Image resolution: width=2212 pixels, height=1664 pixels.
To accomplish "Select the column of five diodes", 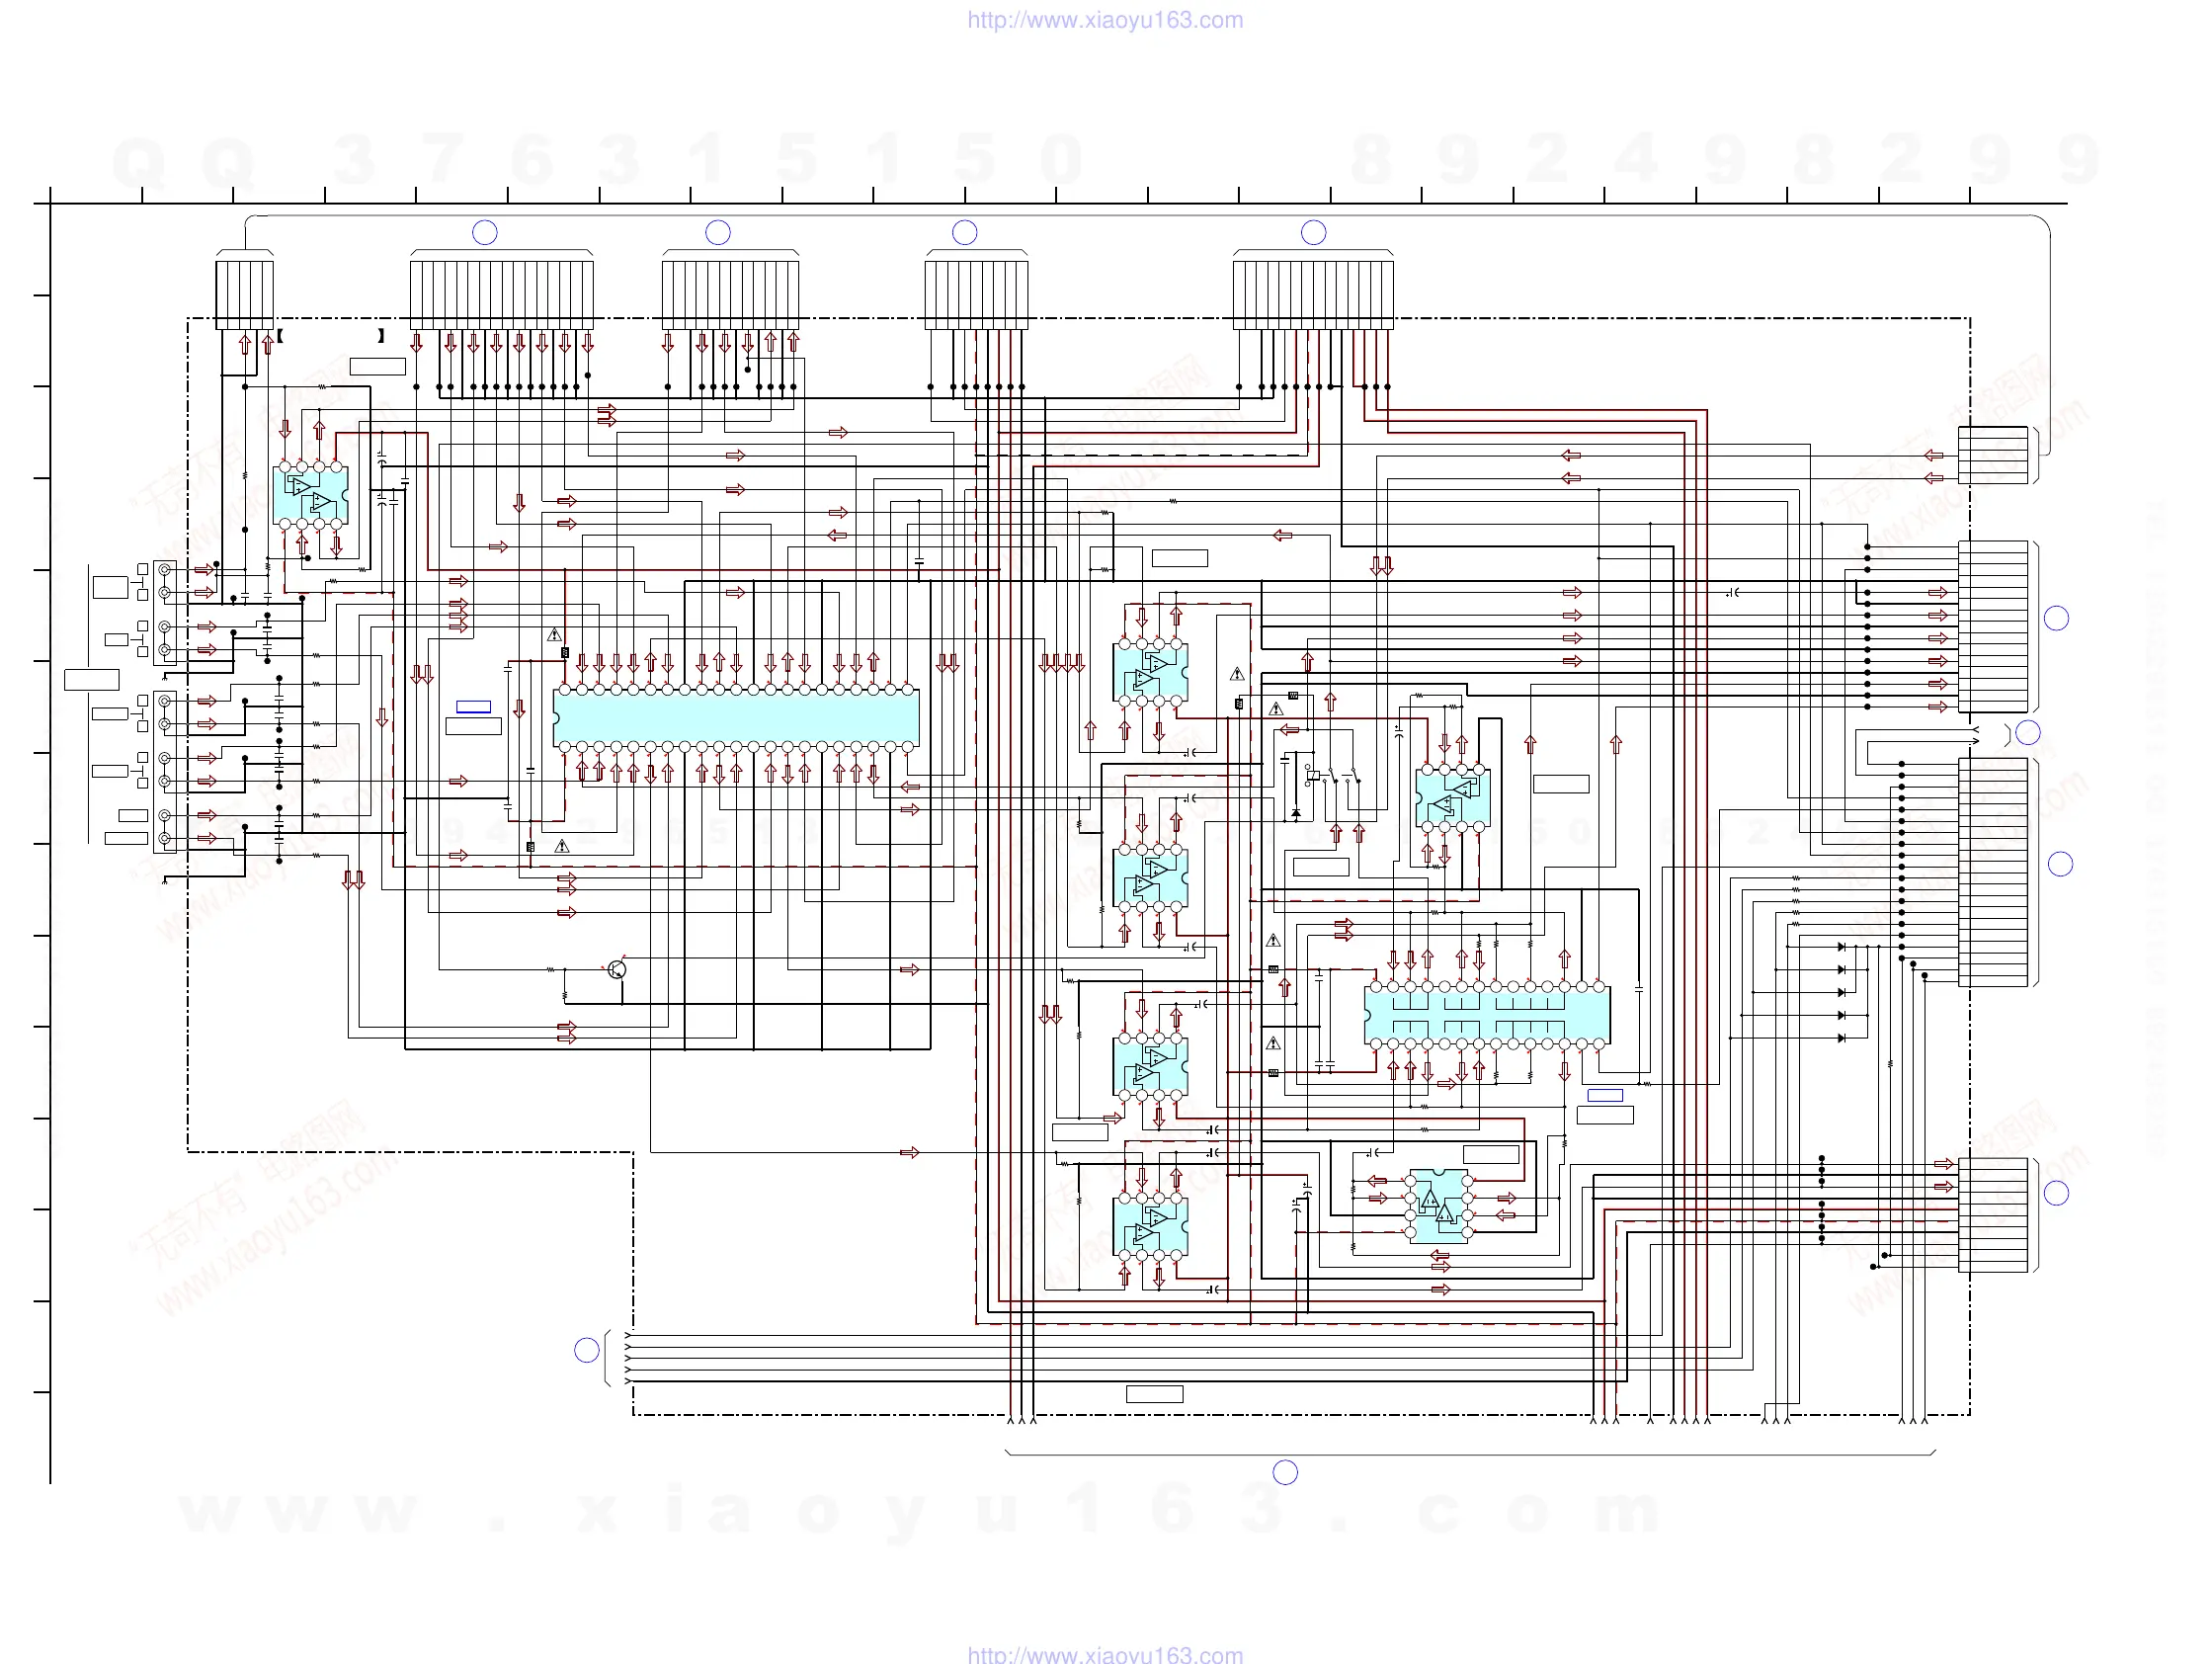I will coord(1842,992).
